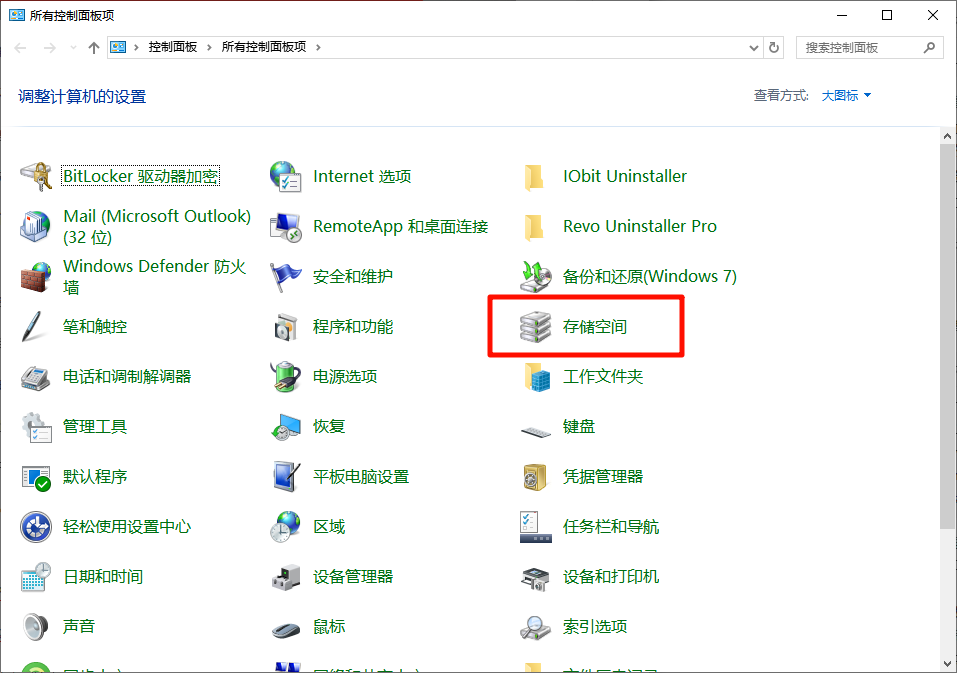Image resolution: width=957 pixels, height=673 pixels.
Task: Open the 键盘 keyboard icon
Action: coord(536,431)
